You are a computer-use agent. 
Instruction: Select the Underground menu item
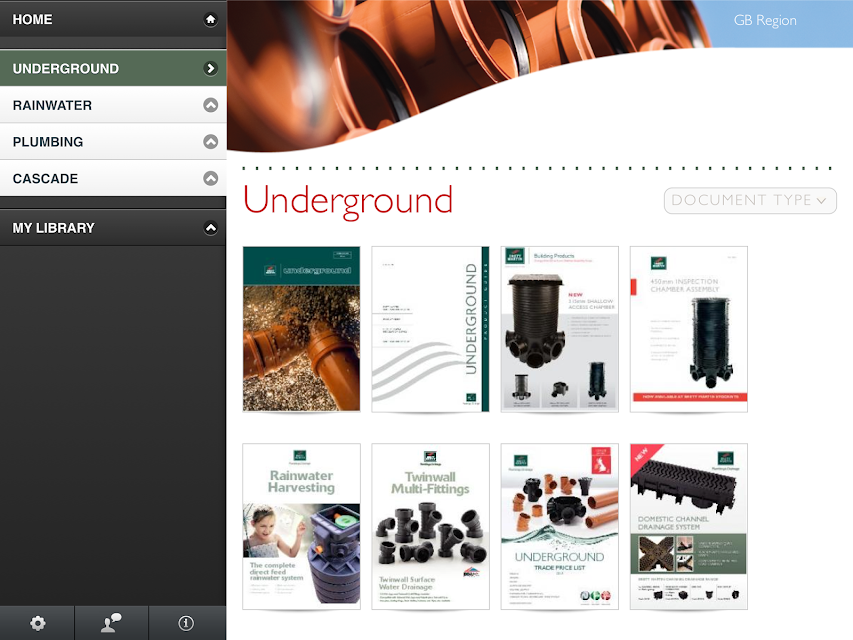click(113, 68)
